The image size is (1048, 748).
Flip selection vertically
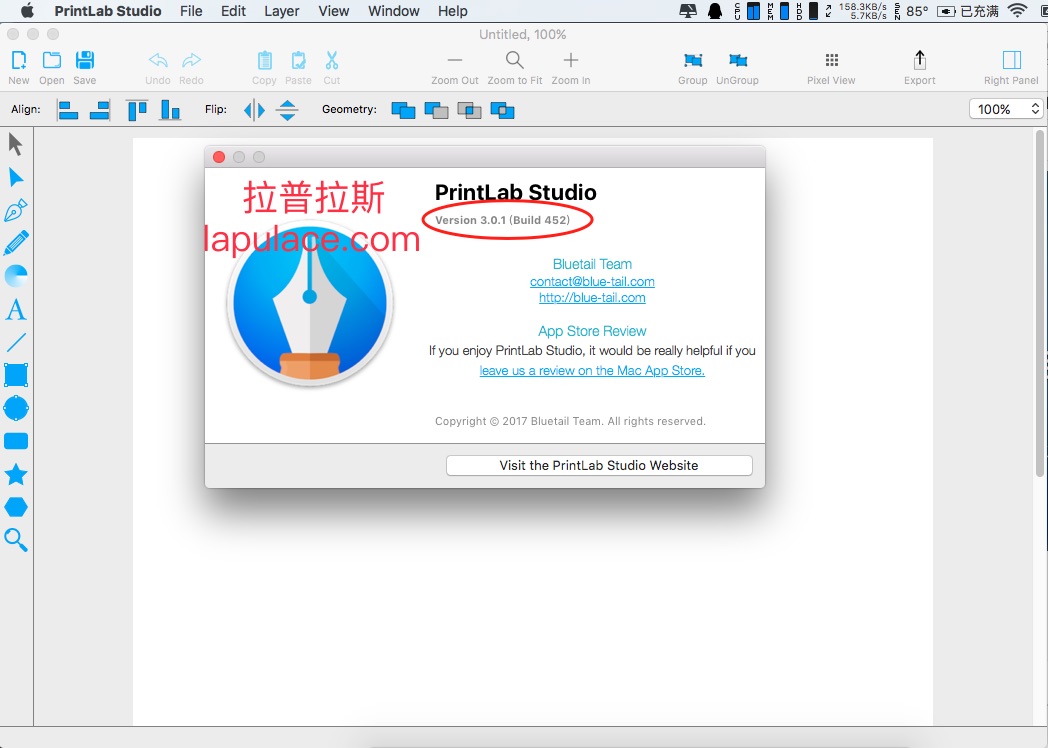point(287,110)
